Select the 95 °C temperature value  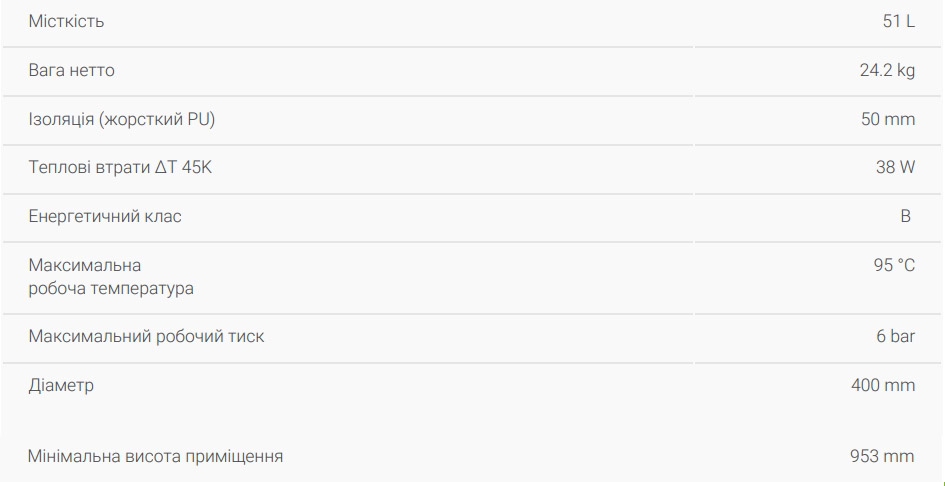pyautogui.click(x=894, y=266)
